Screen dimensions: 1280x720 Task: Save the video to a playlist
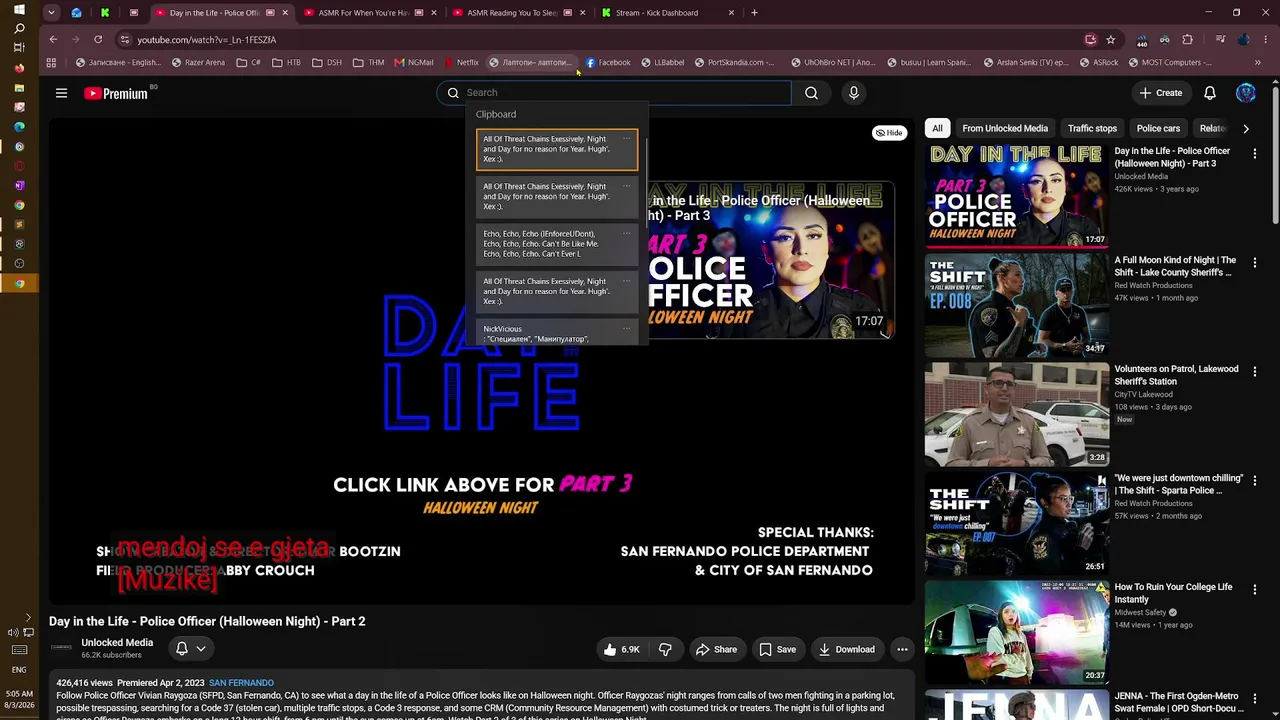tap(777, 649)
